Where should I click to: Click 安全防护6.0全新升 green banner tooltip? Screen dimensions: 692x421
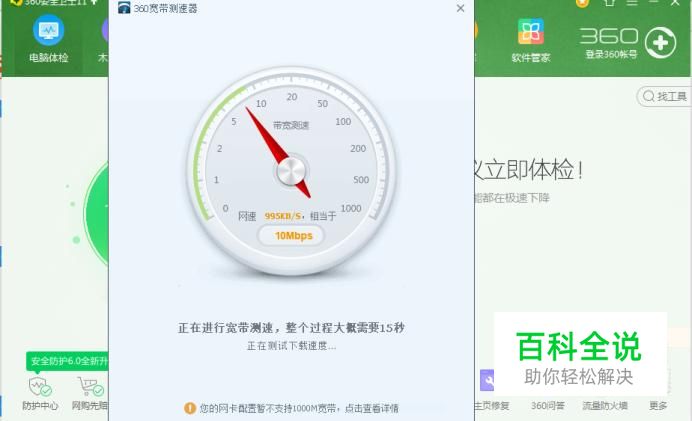pyautogui.click(x=67, y=361)
